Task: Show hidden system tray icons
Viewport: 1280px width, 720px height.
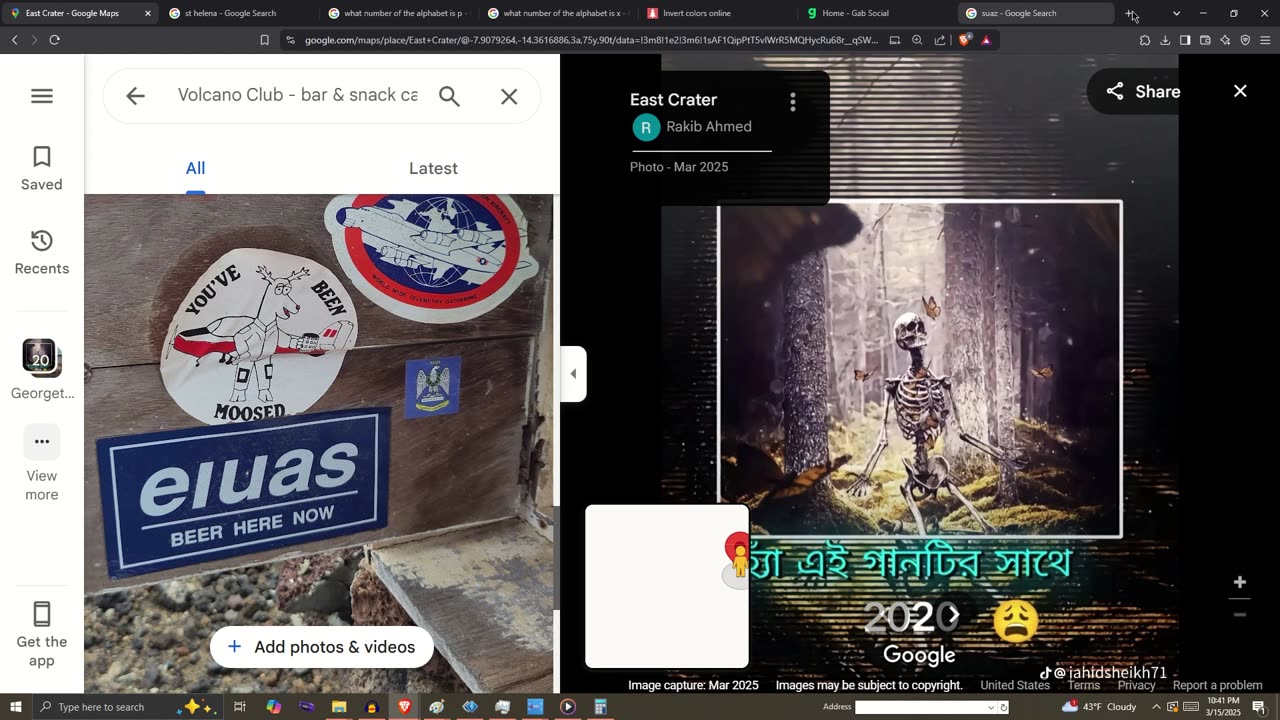Action: pyautogui.click(x=1156, y=707)
